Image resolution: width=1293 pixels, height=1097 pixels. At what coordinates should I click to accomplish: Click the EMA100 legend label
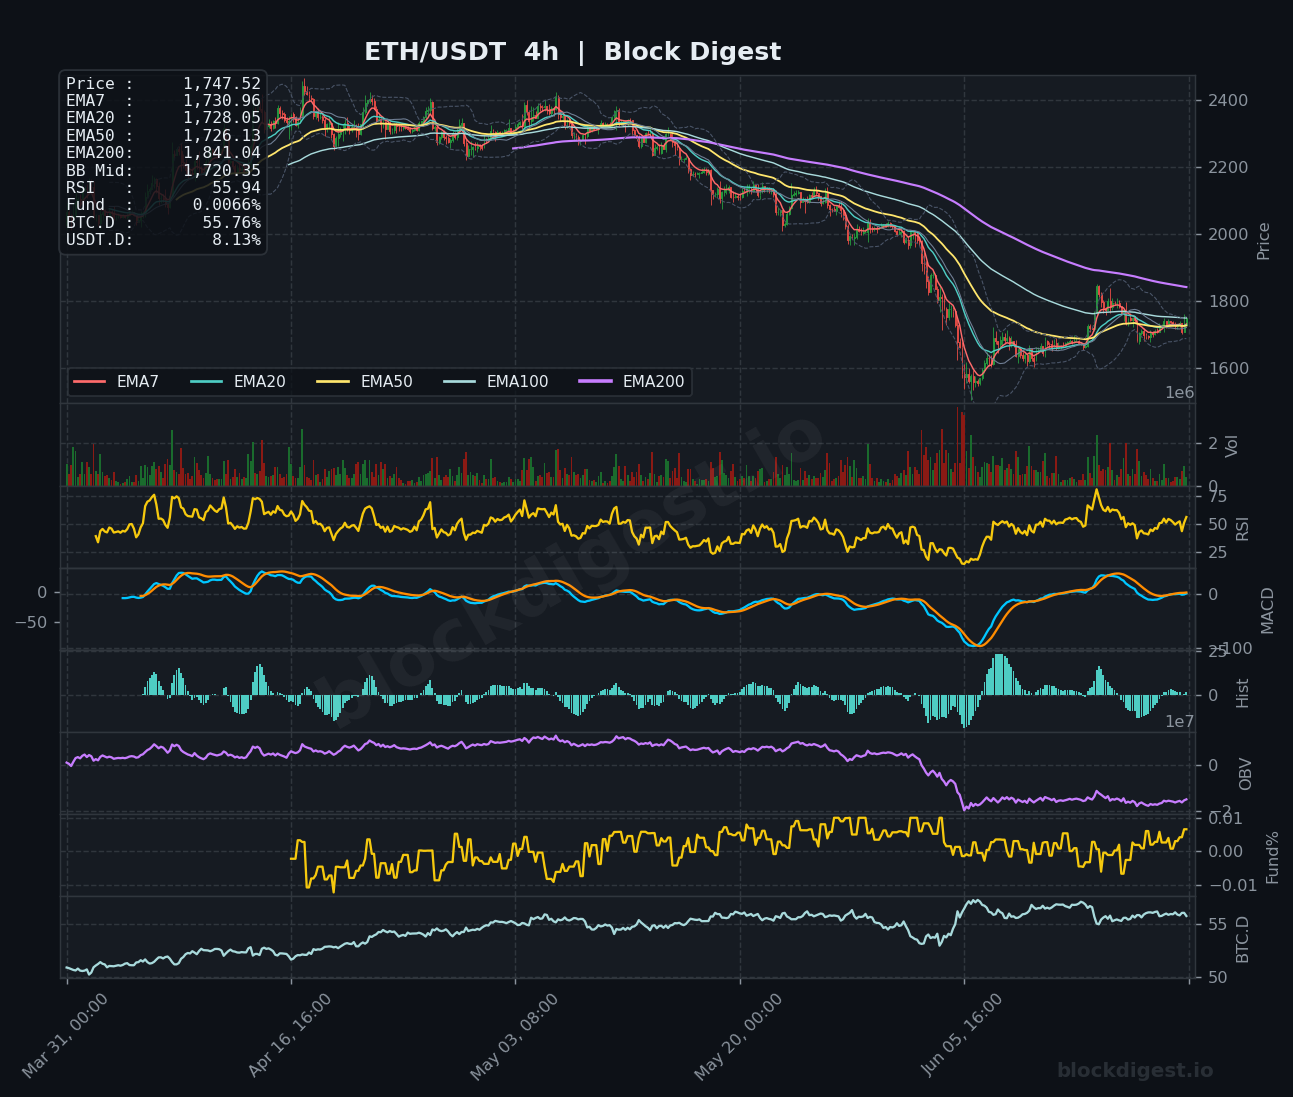click(x=517, y=382)
